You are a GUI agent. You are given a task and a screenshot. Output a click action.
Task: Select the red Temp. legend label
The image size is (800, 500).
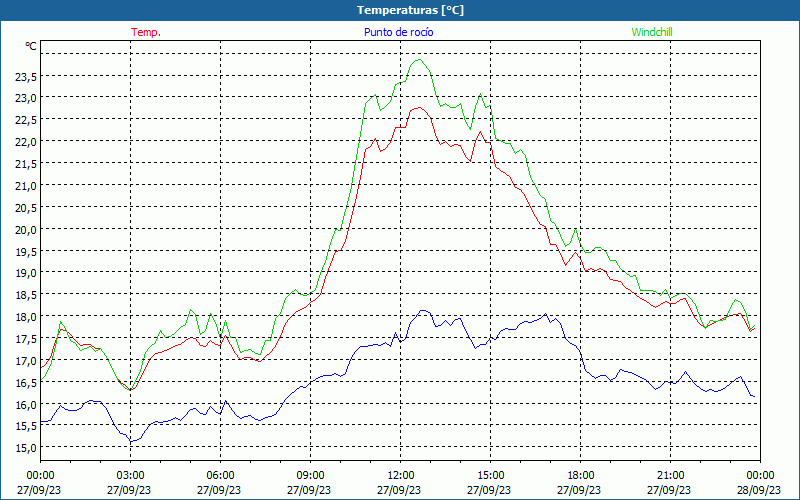146,32
